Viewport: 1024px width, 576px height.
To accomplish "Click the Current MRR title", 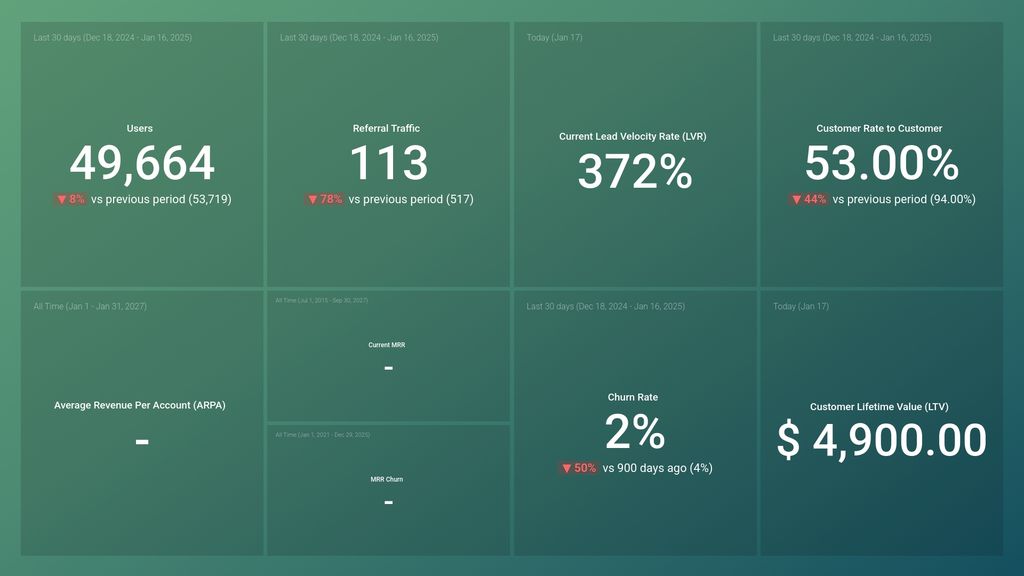I will click(x=387, y=345).
